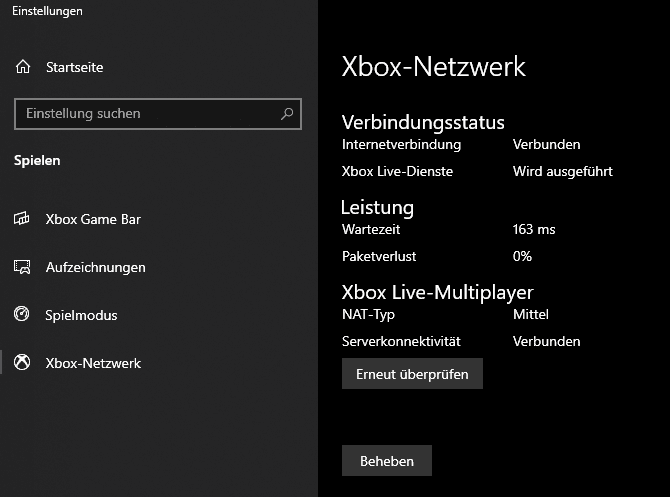This screenshot has width=670, height=497.
Task: Click the Erneut überprüfen button
Action: (x=412, y=374)
